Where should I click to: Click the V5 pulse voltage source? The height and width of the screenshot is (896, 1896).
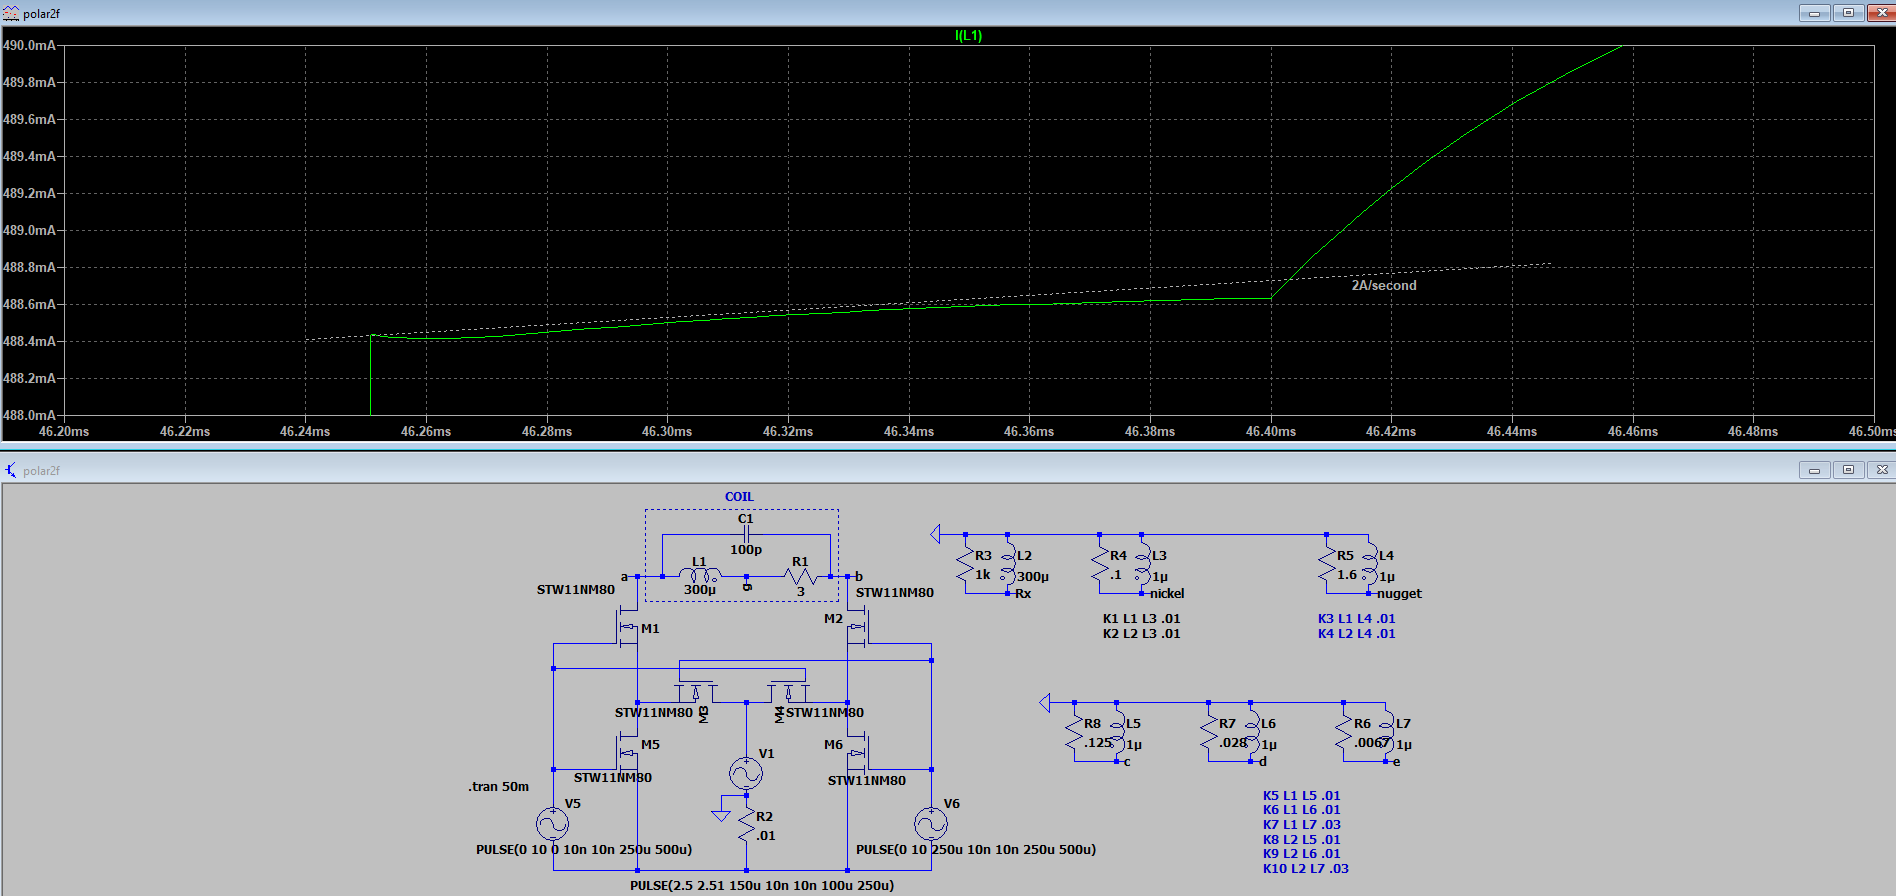coord(552,824)
